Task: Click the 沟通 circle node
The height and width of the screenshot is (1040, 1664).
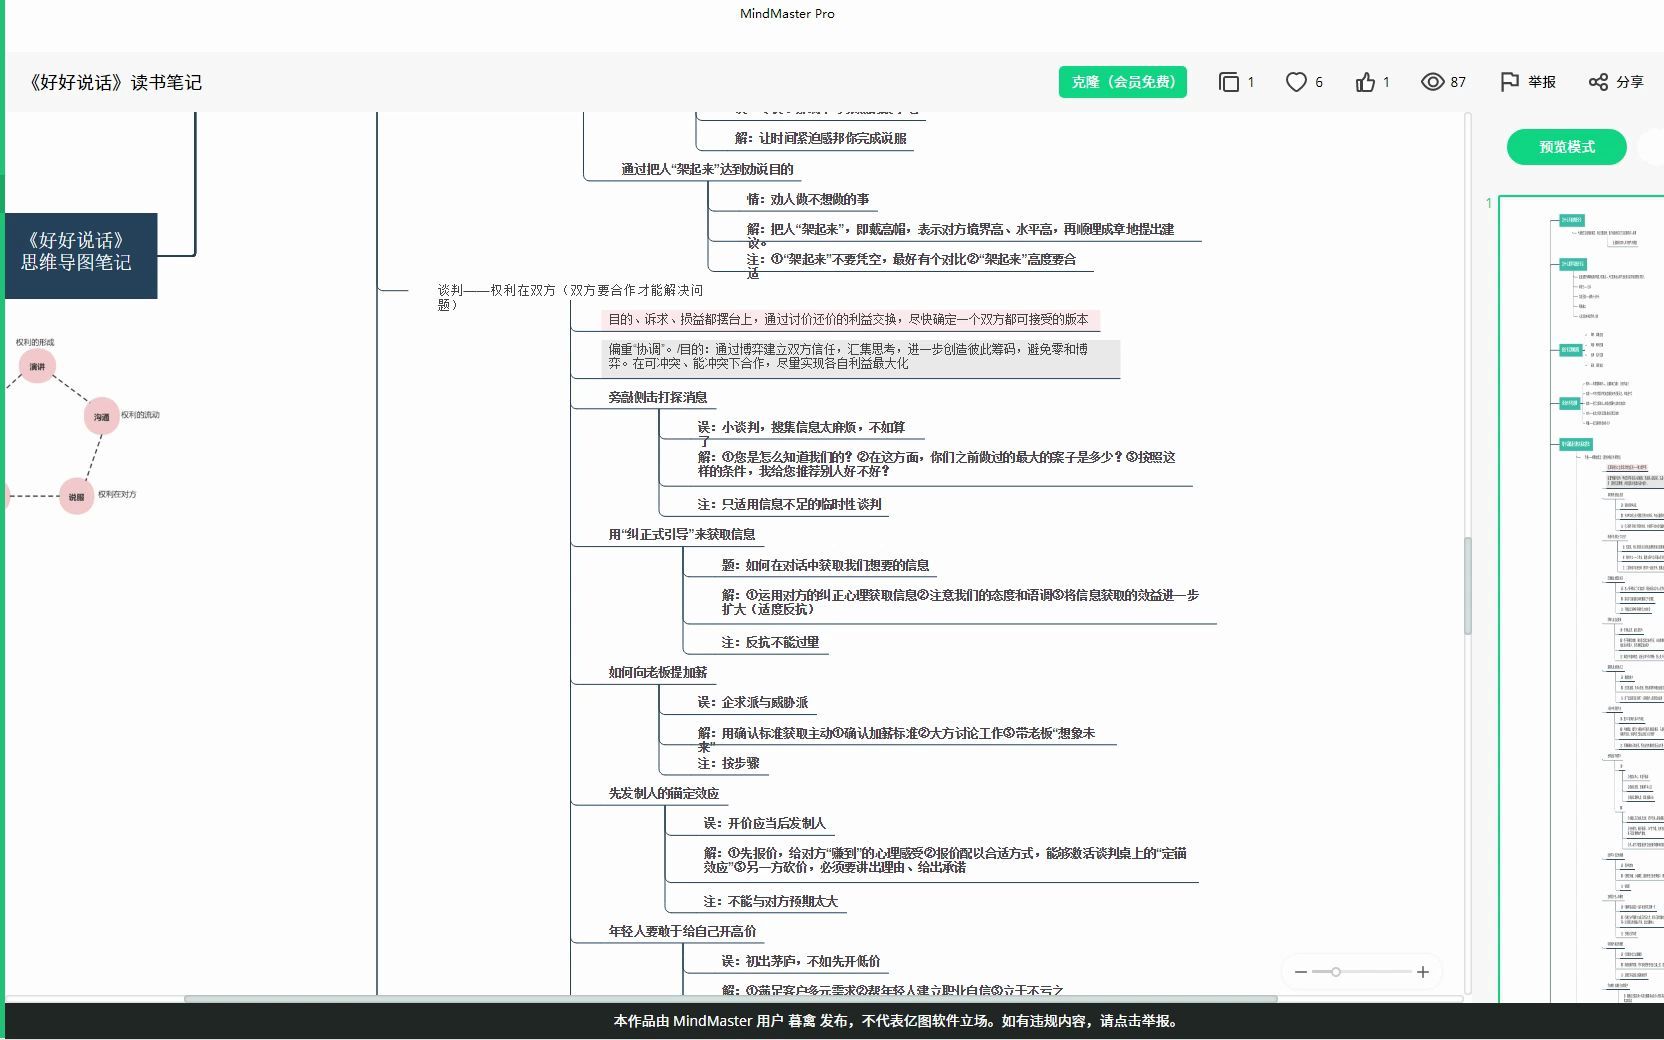Action: pos(101,417)
